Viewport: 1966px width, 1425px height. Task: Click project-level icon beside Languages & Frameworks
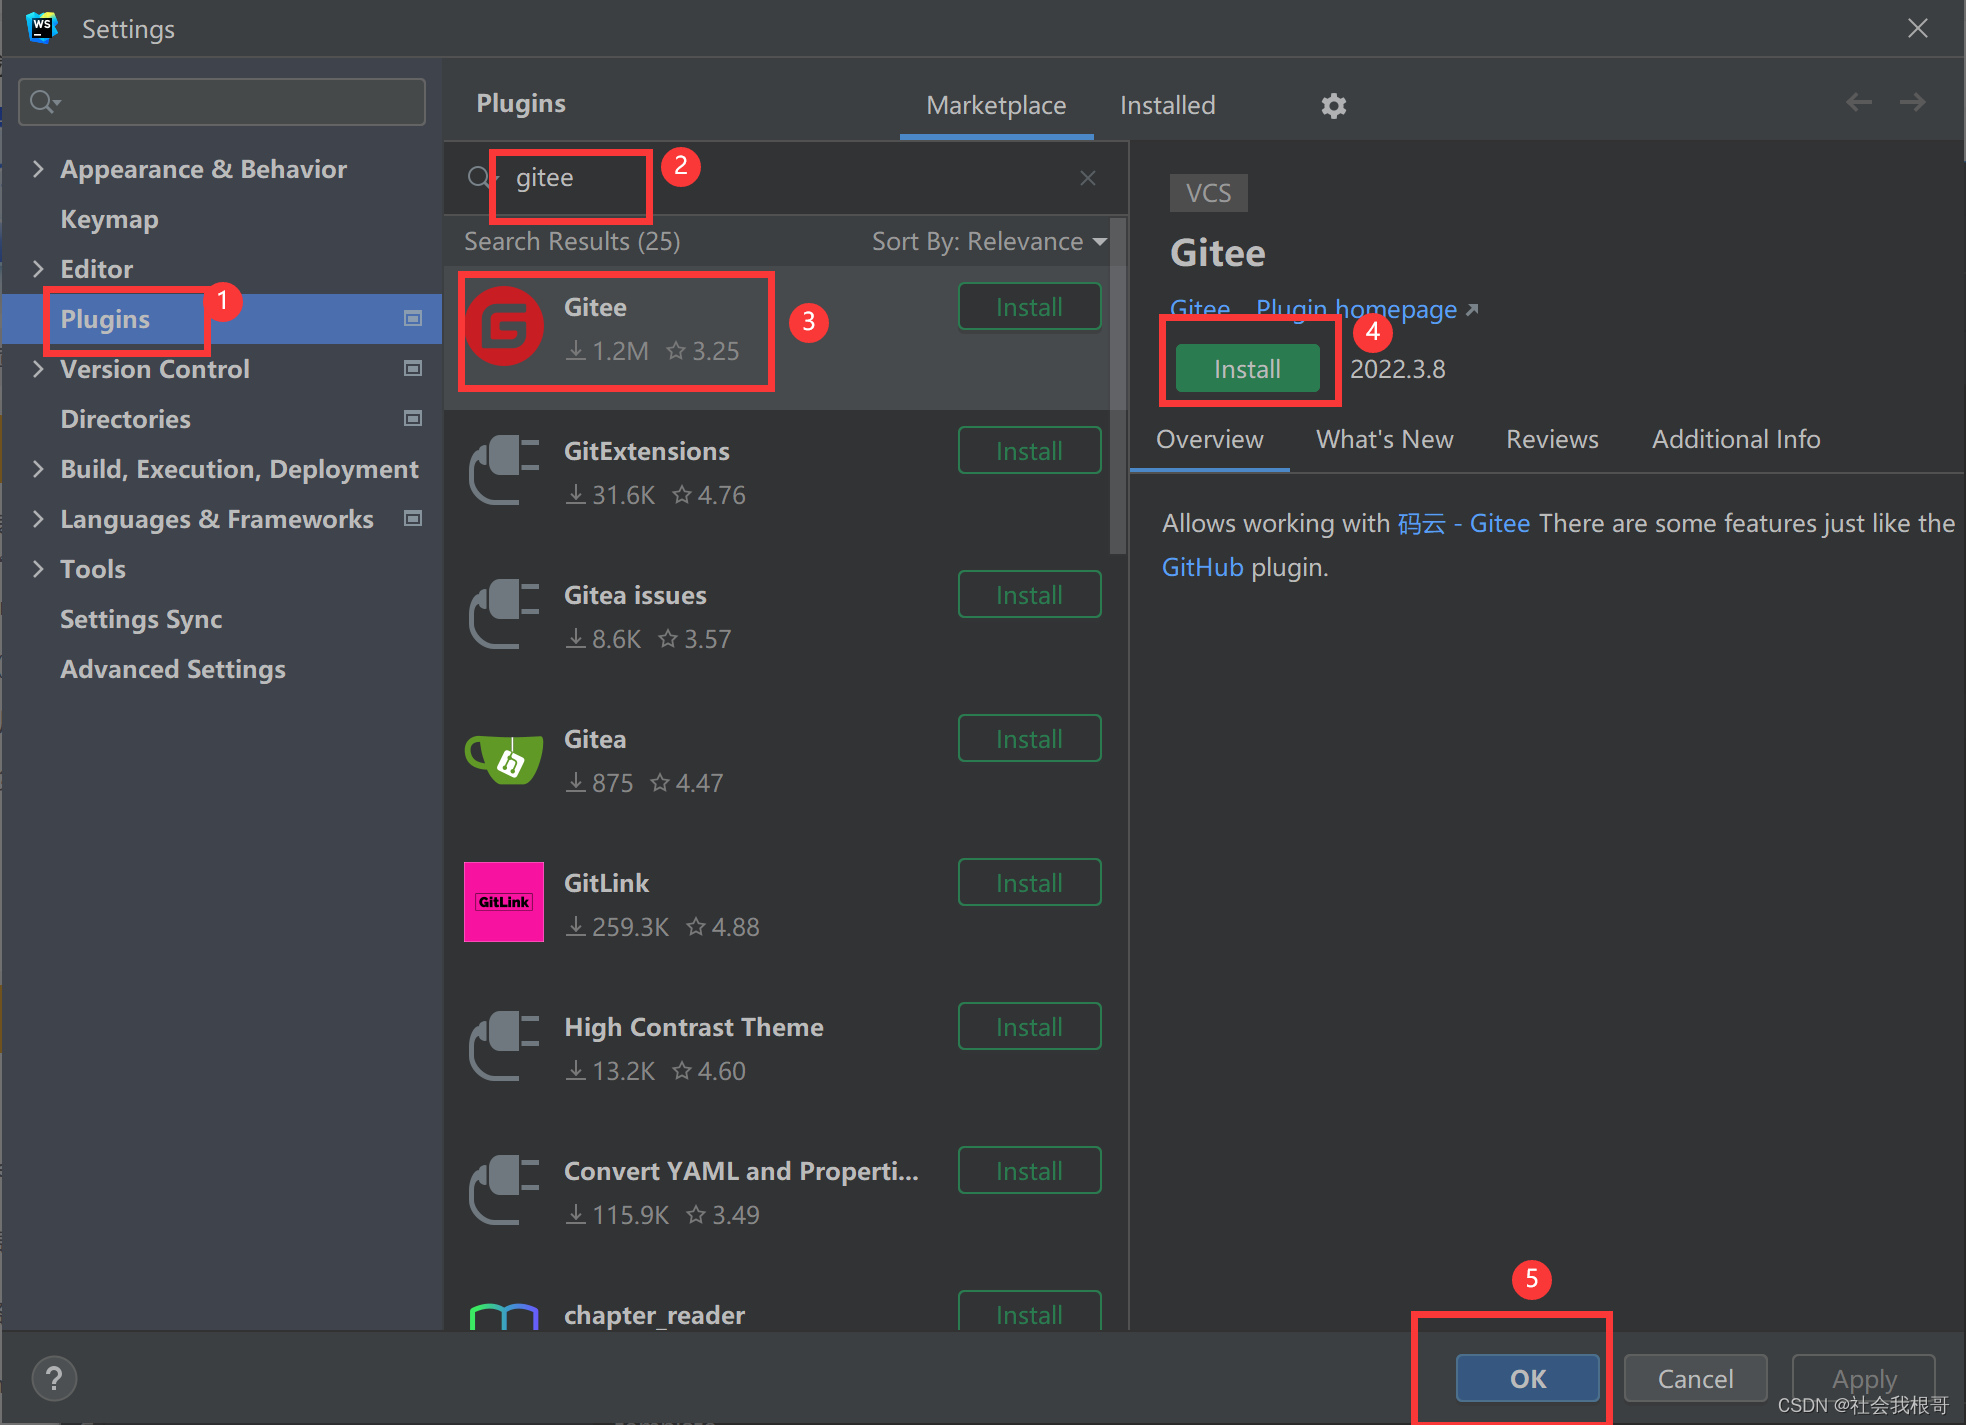point(412,518)
